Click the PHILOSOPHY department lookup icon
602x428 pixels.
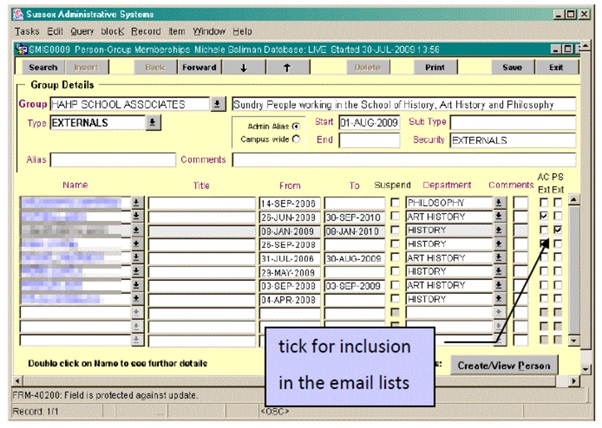(498, 203)
